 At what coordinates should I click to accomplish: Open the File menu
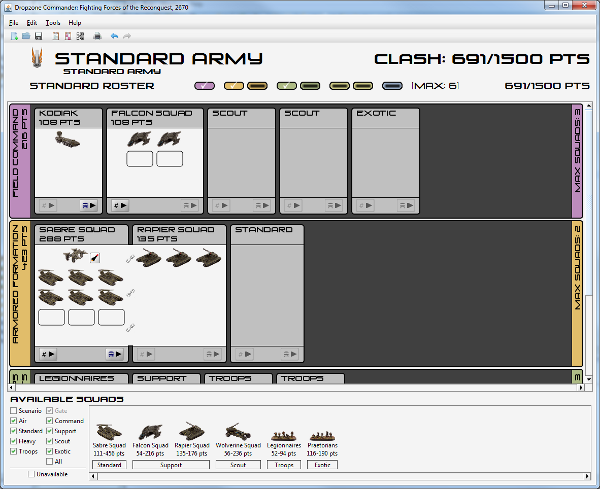pos(13,23)
